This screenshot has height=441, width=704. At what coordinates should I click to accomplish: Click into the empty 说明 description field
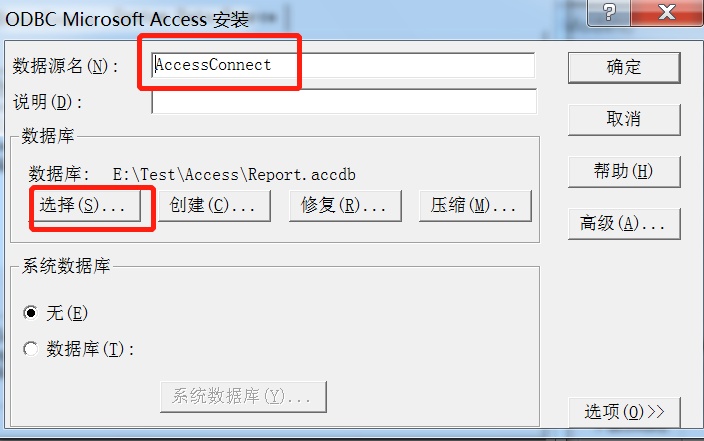coord(344,101)
